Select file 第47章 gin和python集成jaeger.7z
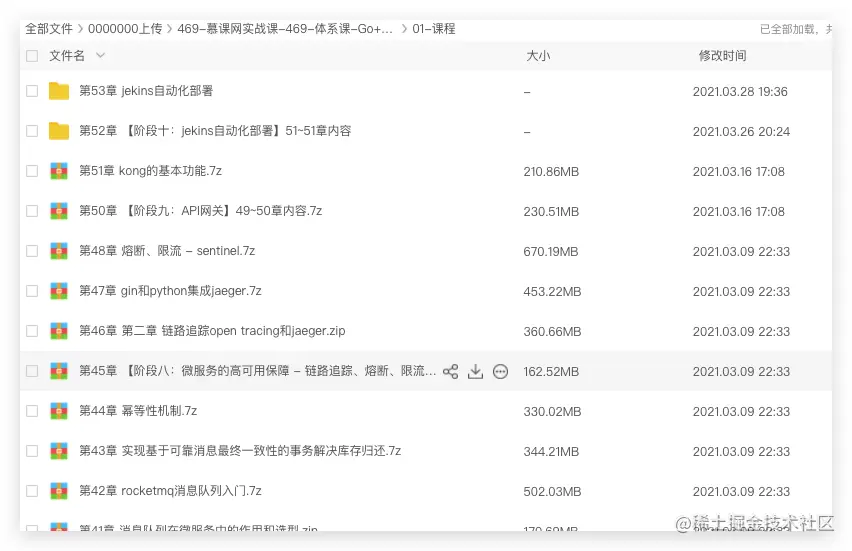The image size is (852, 551). (170, 291)
